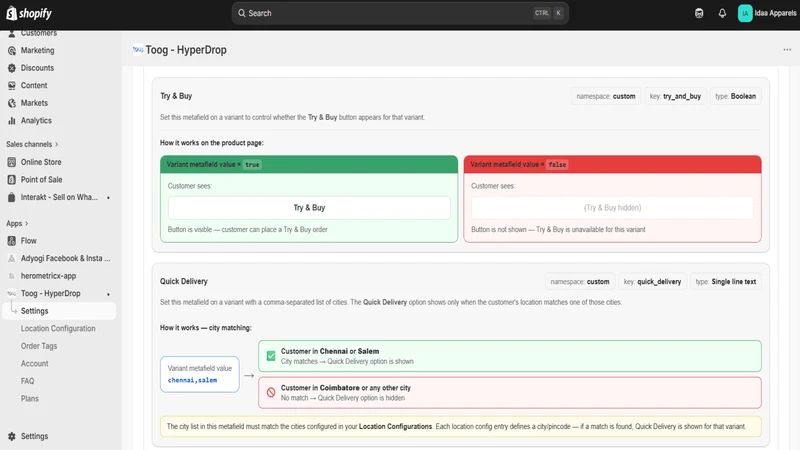Click the IA store avatar
Viewport: 800px width, 450px height.
click(745, 13)
